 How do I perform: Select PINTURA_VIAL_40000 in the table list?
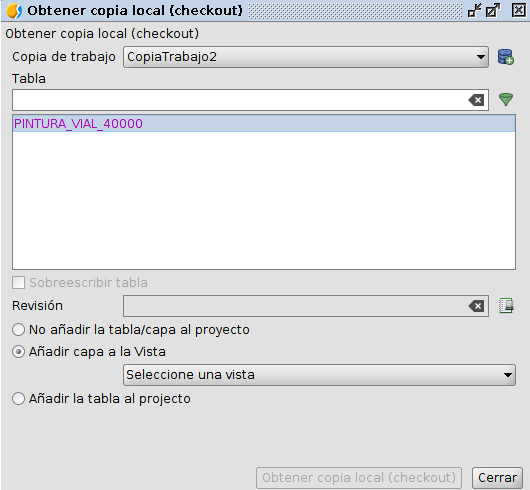[x=264, y=123]
